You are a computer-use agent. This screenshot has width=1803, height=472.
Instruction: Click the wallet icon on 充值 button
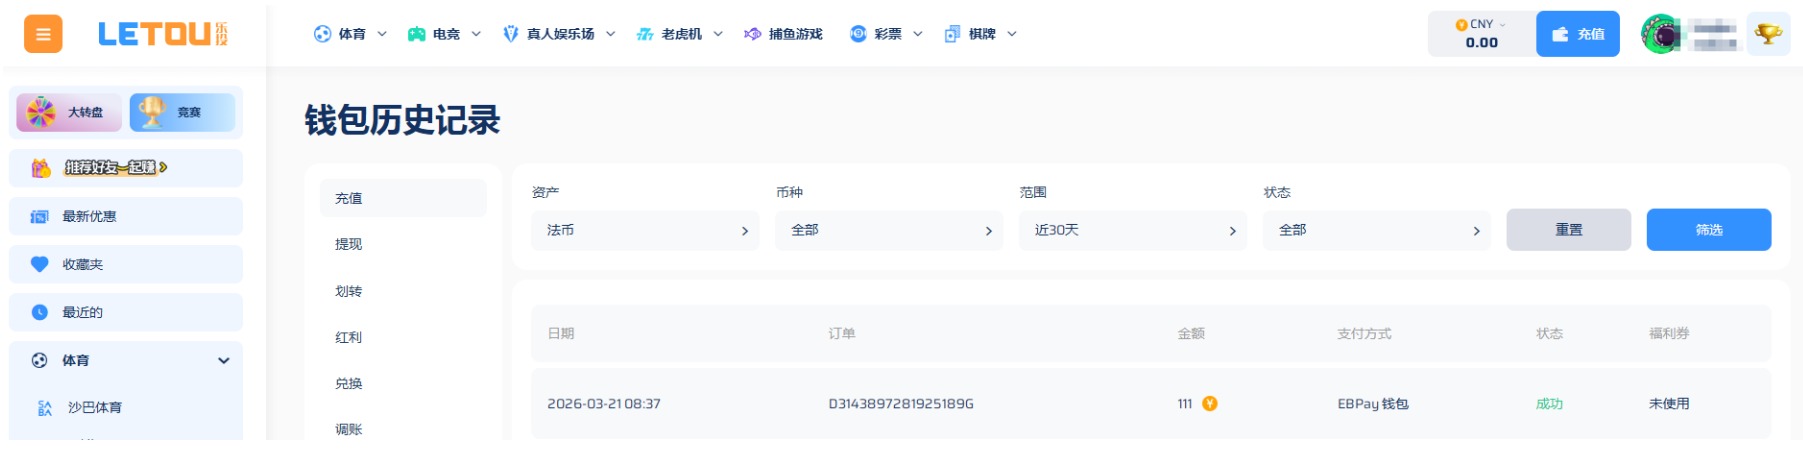tap(1560, 34)
